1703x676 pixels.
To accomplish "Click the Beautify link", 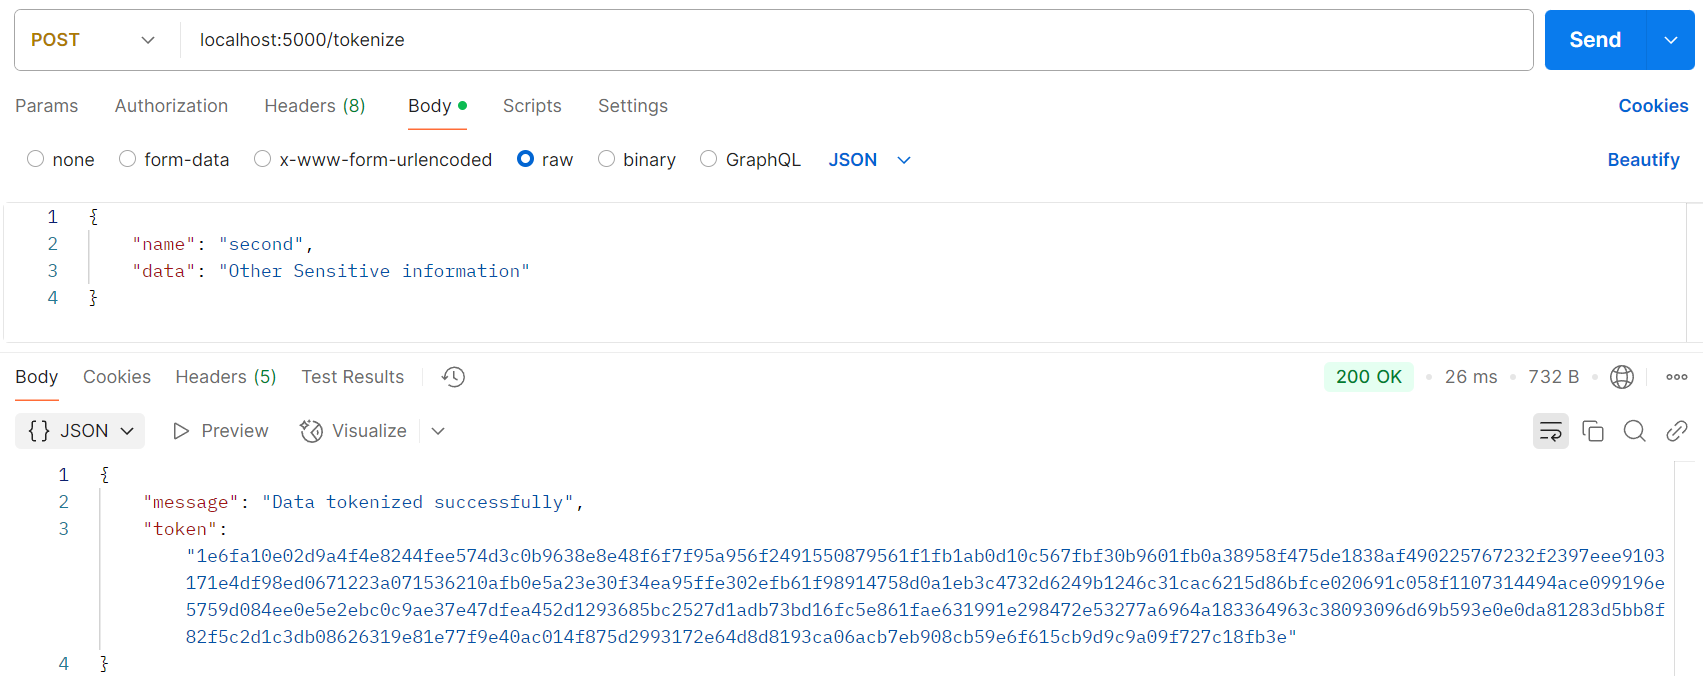I will [x=1643, y=160].
